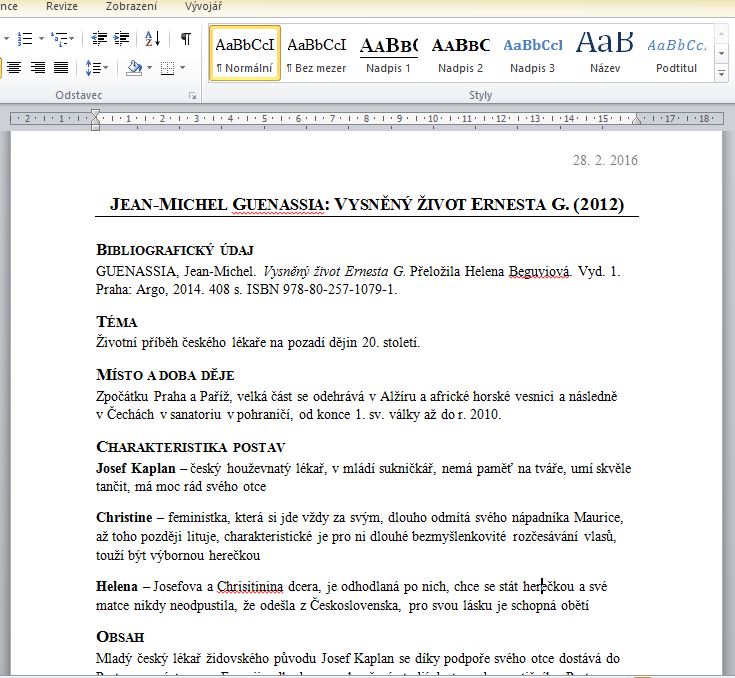Click the date 28. 2. 2016
The image size is (735, 678).
click(x=605, y=160)
